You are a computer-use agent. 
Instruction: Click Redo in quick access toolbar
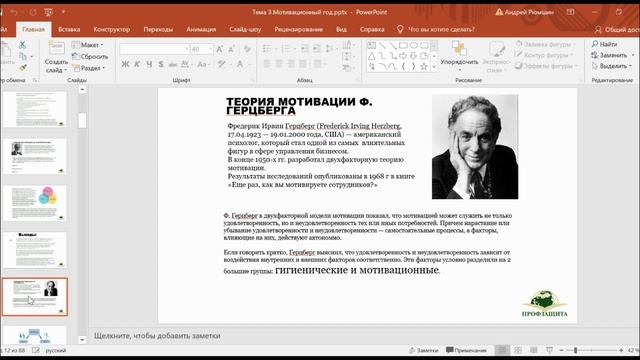pyautogui.click(x=33, y=12)
